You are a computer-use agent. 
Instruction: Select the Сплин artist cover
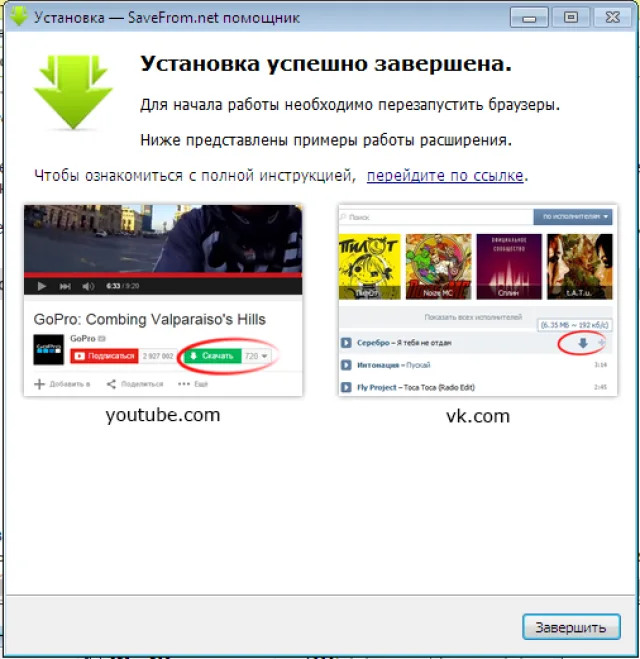coord(509,266)
